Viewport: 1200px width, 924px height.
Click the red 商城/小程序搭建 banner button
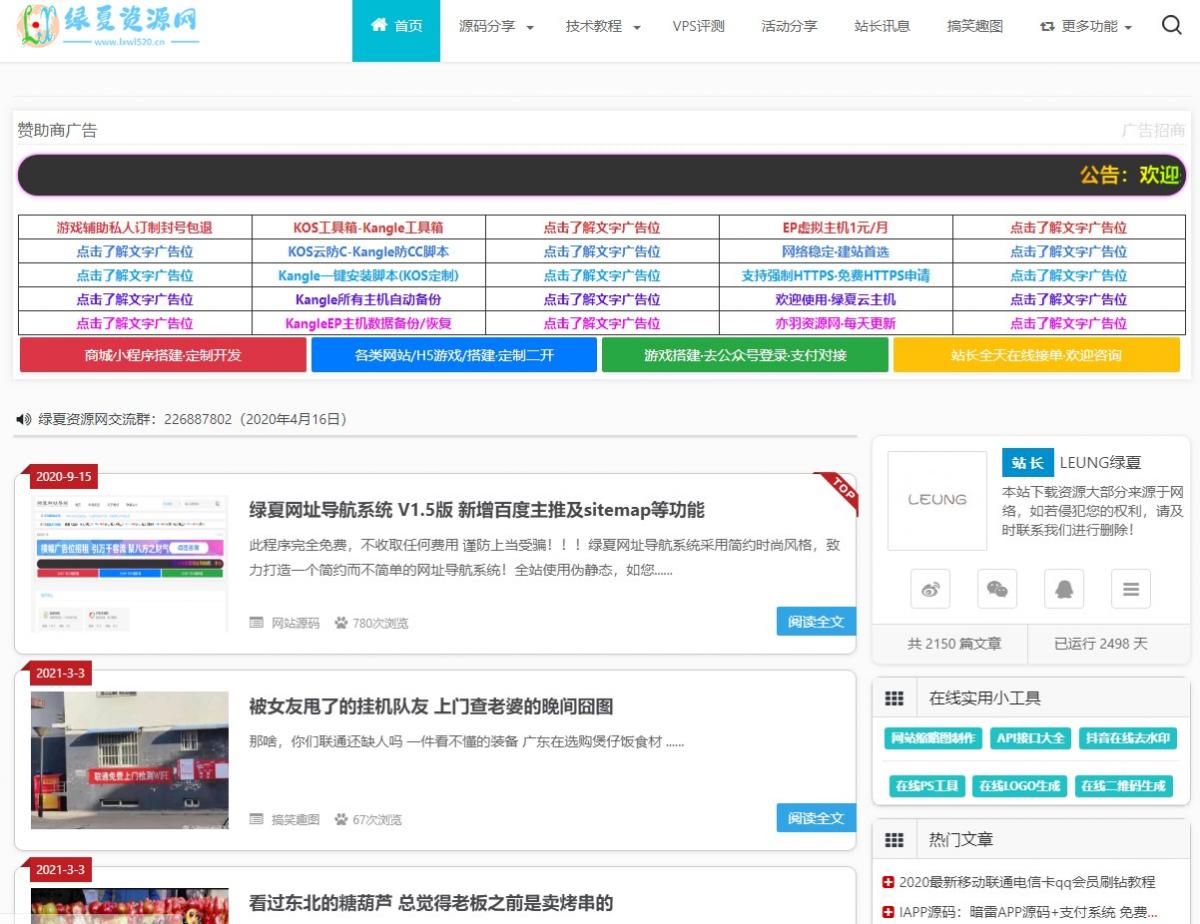[x=163, y=355]
